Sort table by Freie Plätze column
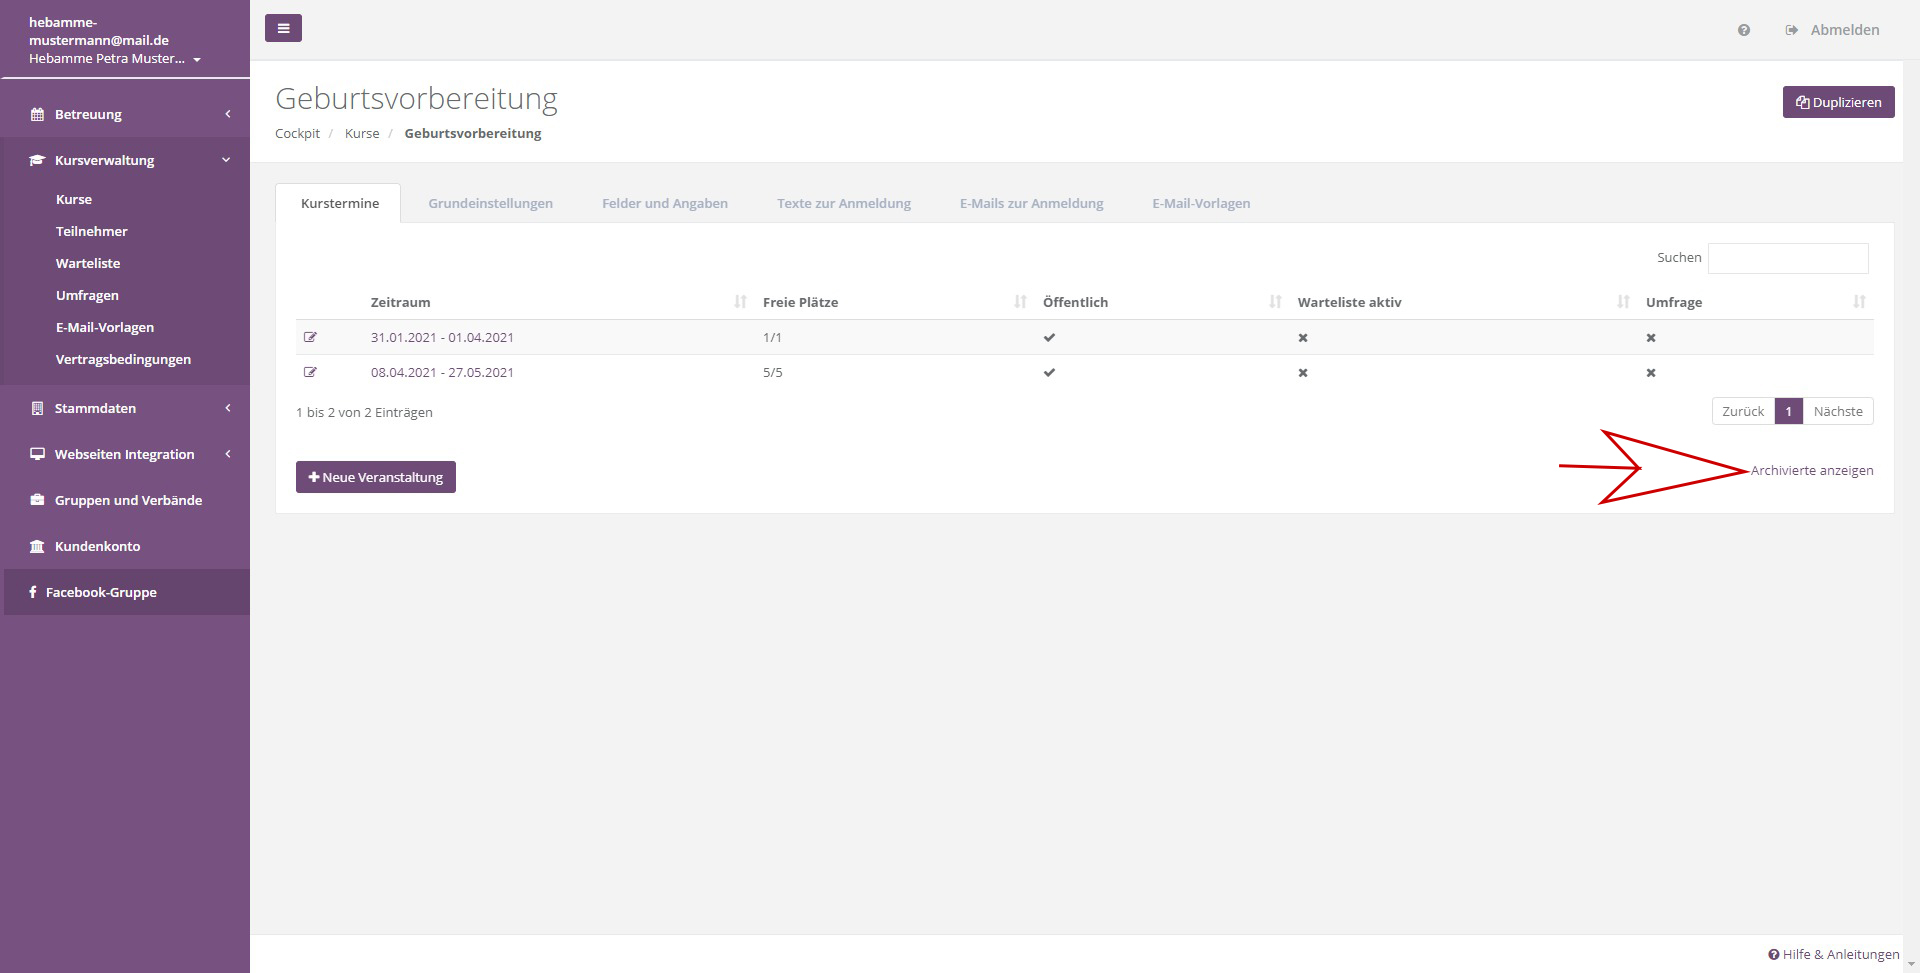This screenshot has height=973, width=1920. (x=800, y=302)
